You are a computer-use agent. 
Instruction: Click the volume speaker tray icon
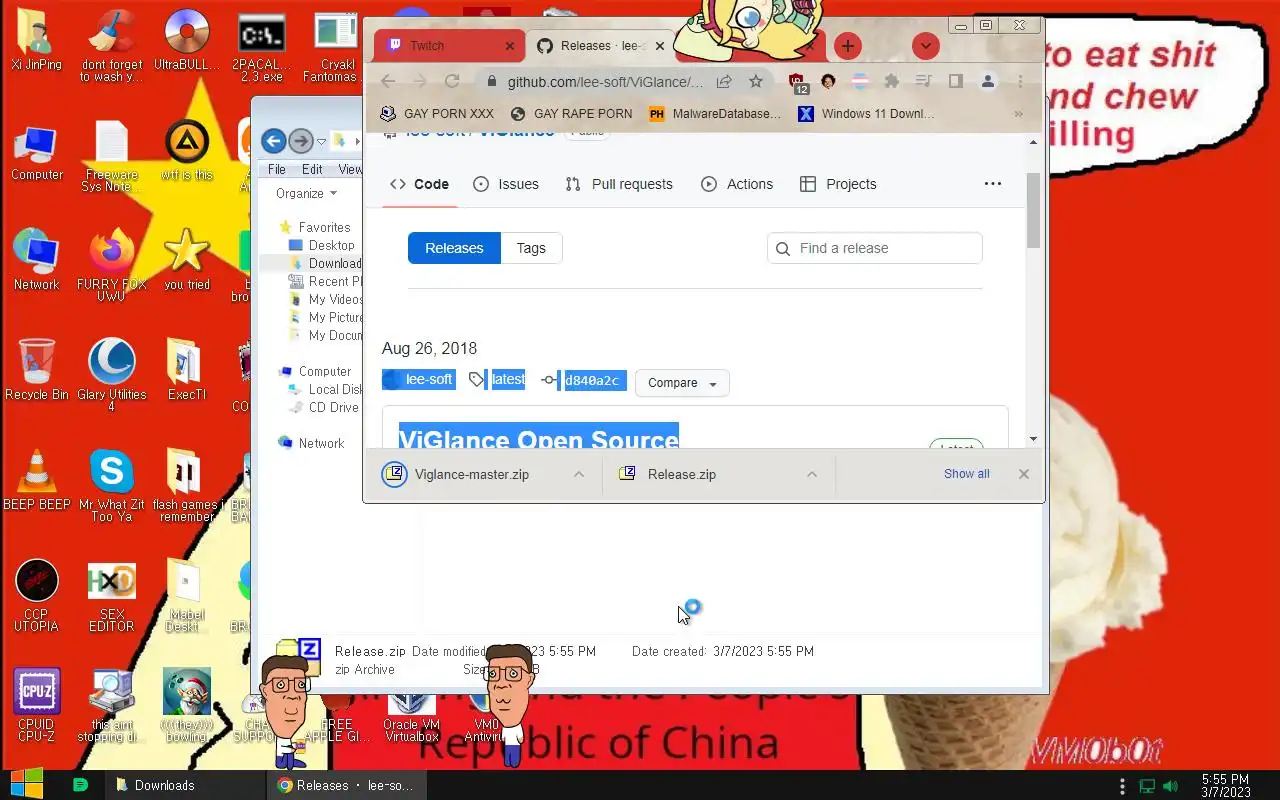[1171, 786]
